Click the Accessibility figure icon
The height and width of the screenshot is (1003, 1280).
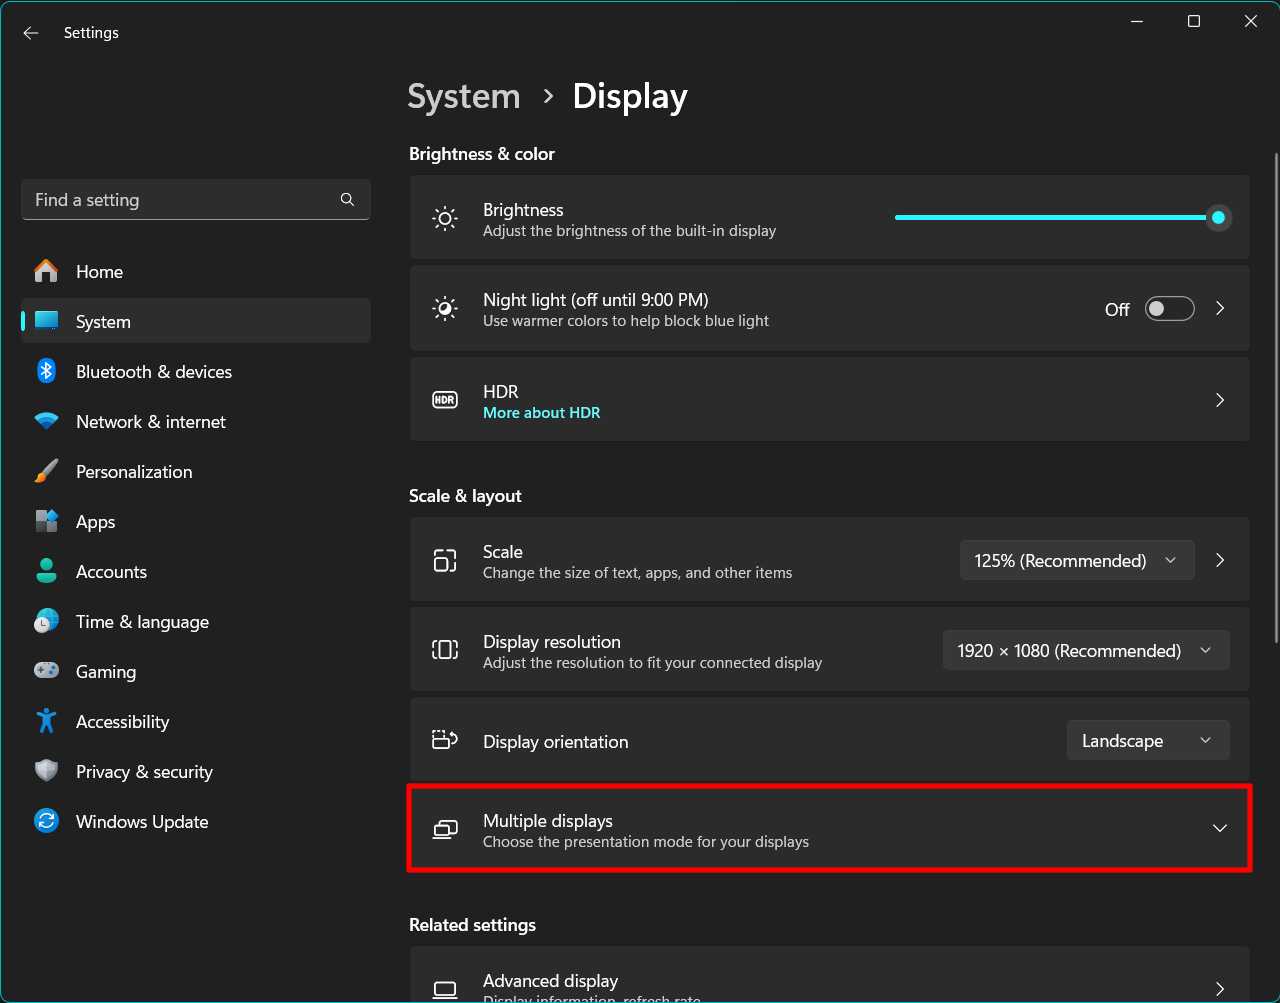click(46, 721)
